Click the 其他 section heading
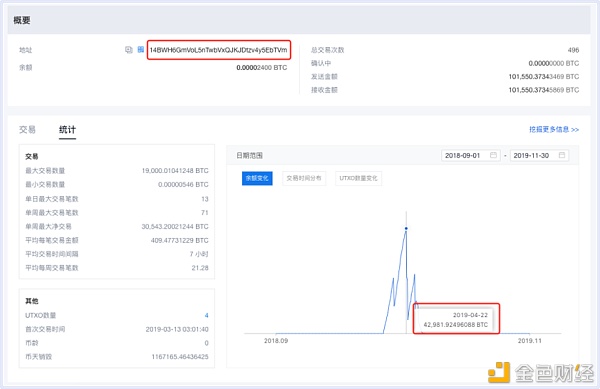Viewport: 600px width, 389px height. point(32,301)
